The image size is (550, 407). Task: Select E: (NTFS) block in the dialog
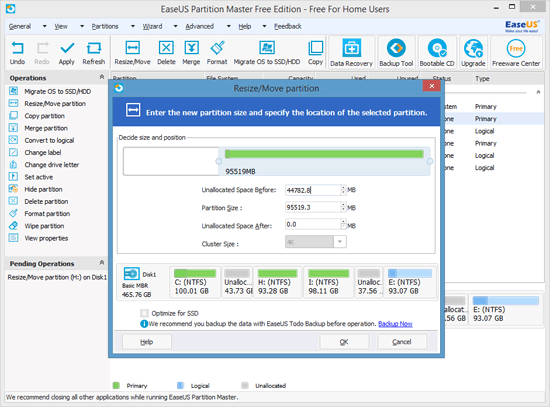(410, 282)
